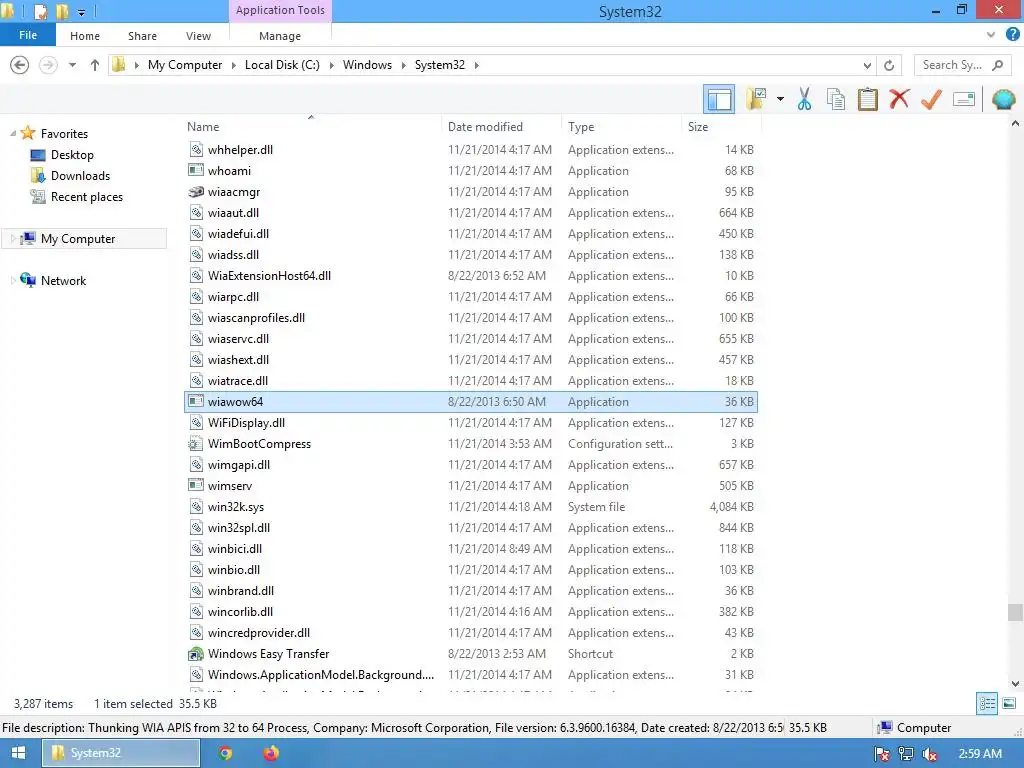
Task: Open the blue Help question mark icon
Action: pos(1012,35)
